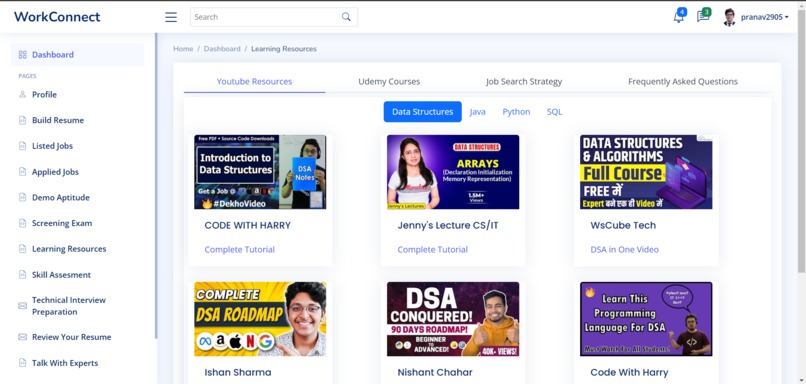Click the Dashboard breadcrumb link
Screen dimensions: 806x384
tap(222, 49)
